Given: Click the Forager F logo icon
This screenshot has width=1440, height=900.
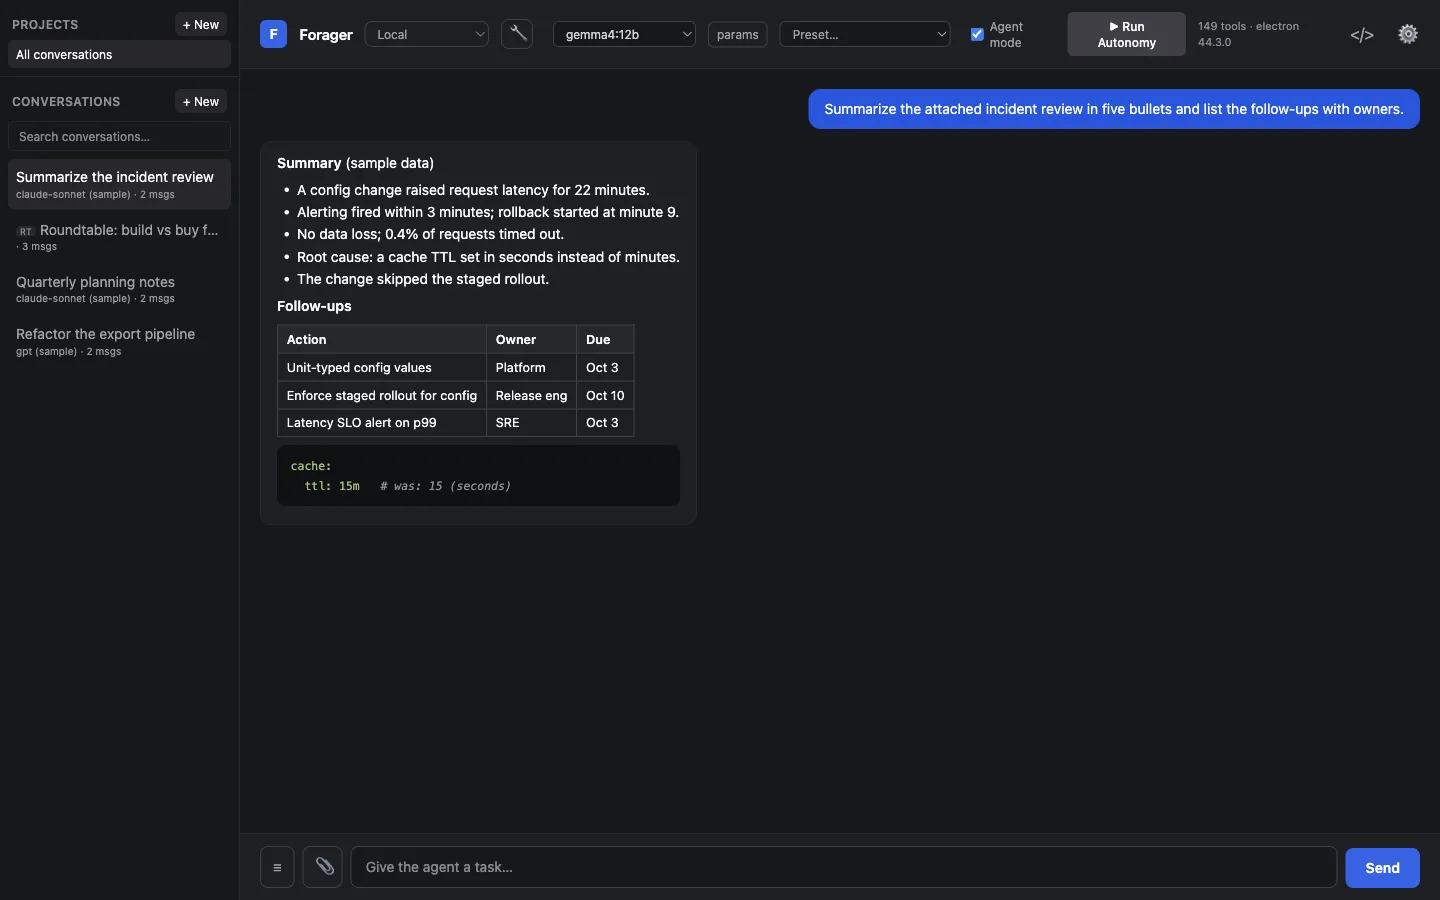Looking at the screenshot, I should coord(273,34).
